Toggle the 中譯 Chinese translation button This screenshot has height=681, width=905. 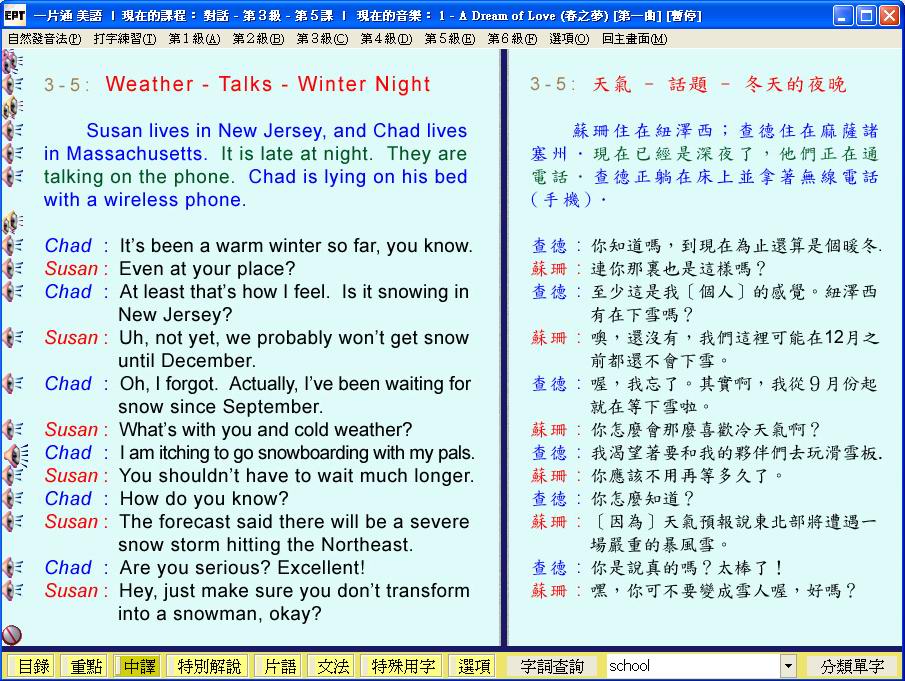coord(139,666)
